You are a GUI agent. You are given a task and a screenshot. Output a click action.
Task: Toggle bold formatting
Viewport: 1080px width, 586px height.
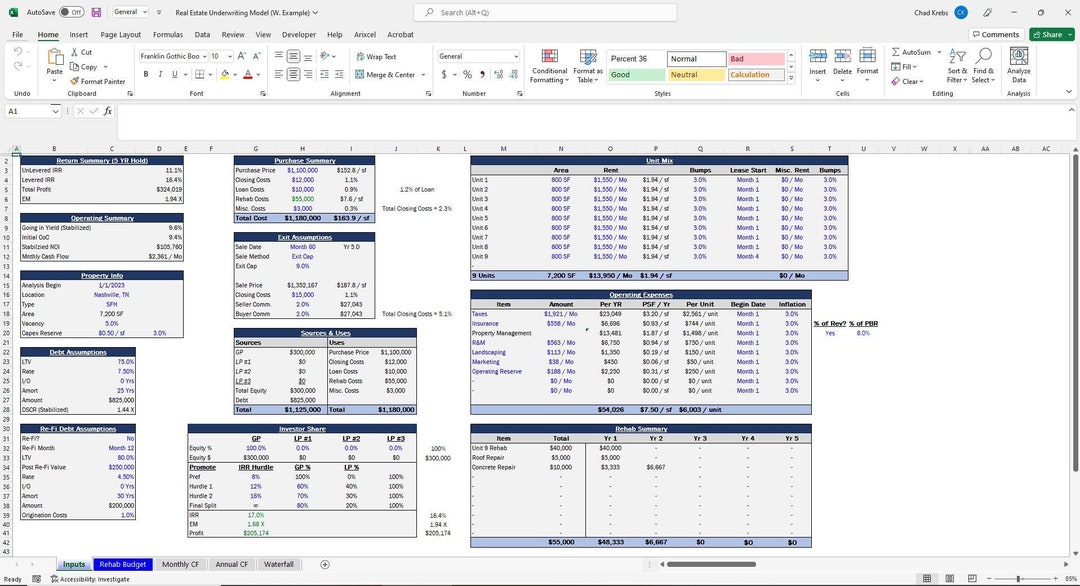pyautogui.click(x=144, y=74)
